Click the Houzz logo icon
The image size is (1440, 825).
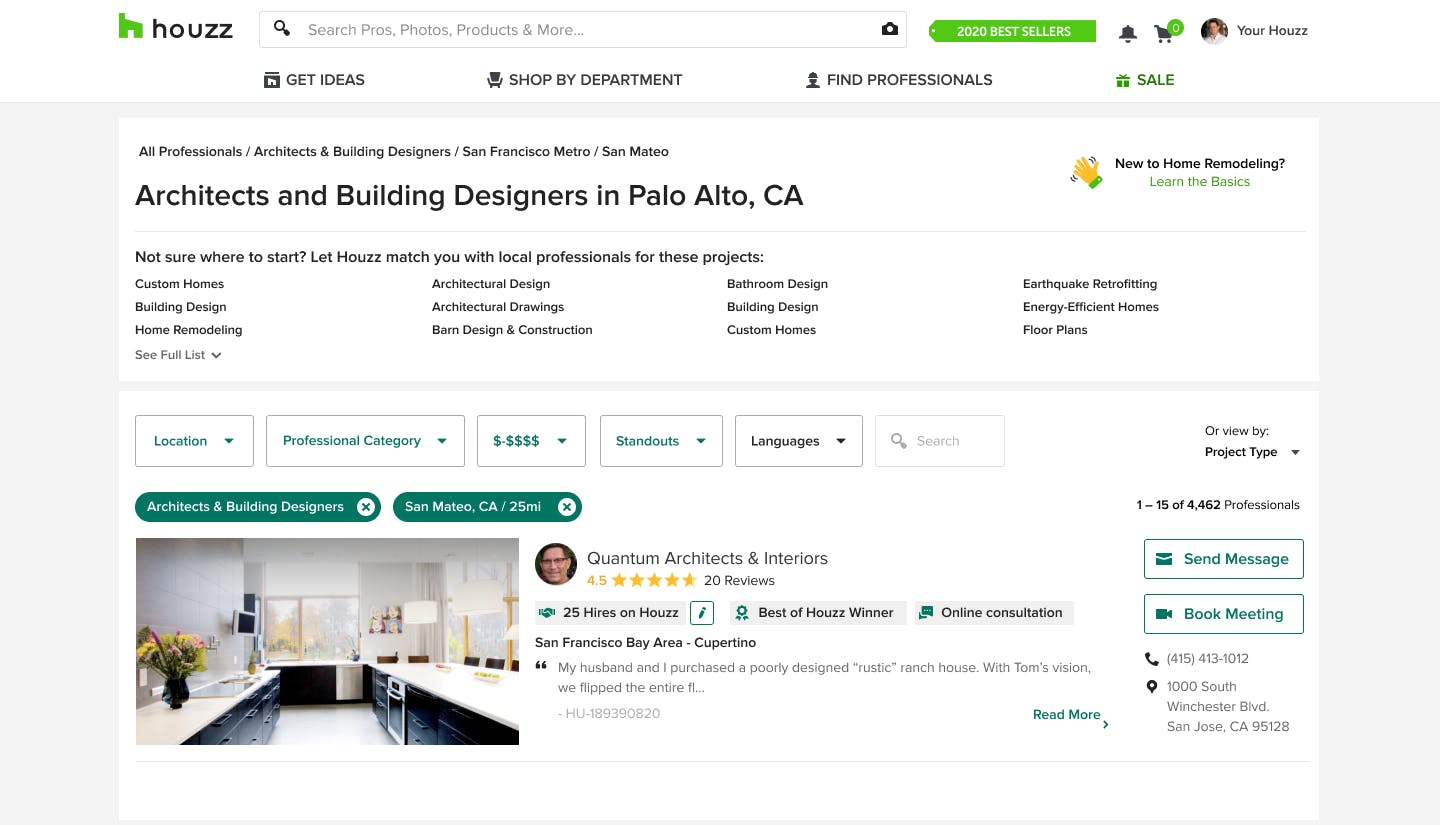coord(131,27)
